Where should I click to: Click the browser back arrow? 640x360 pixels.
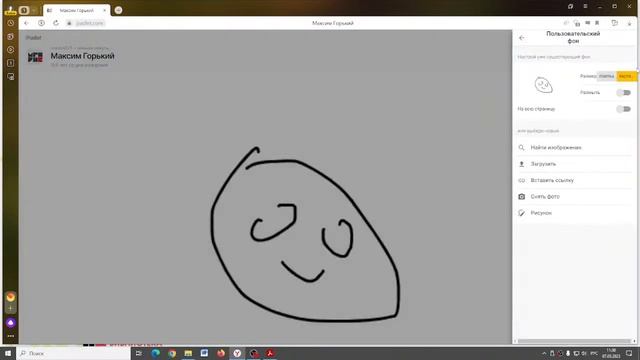27,23
